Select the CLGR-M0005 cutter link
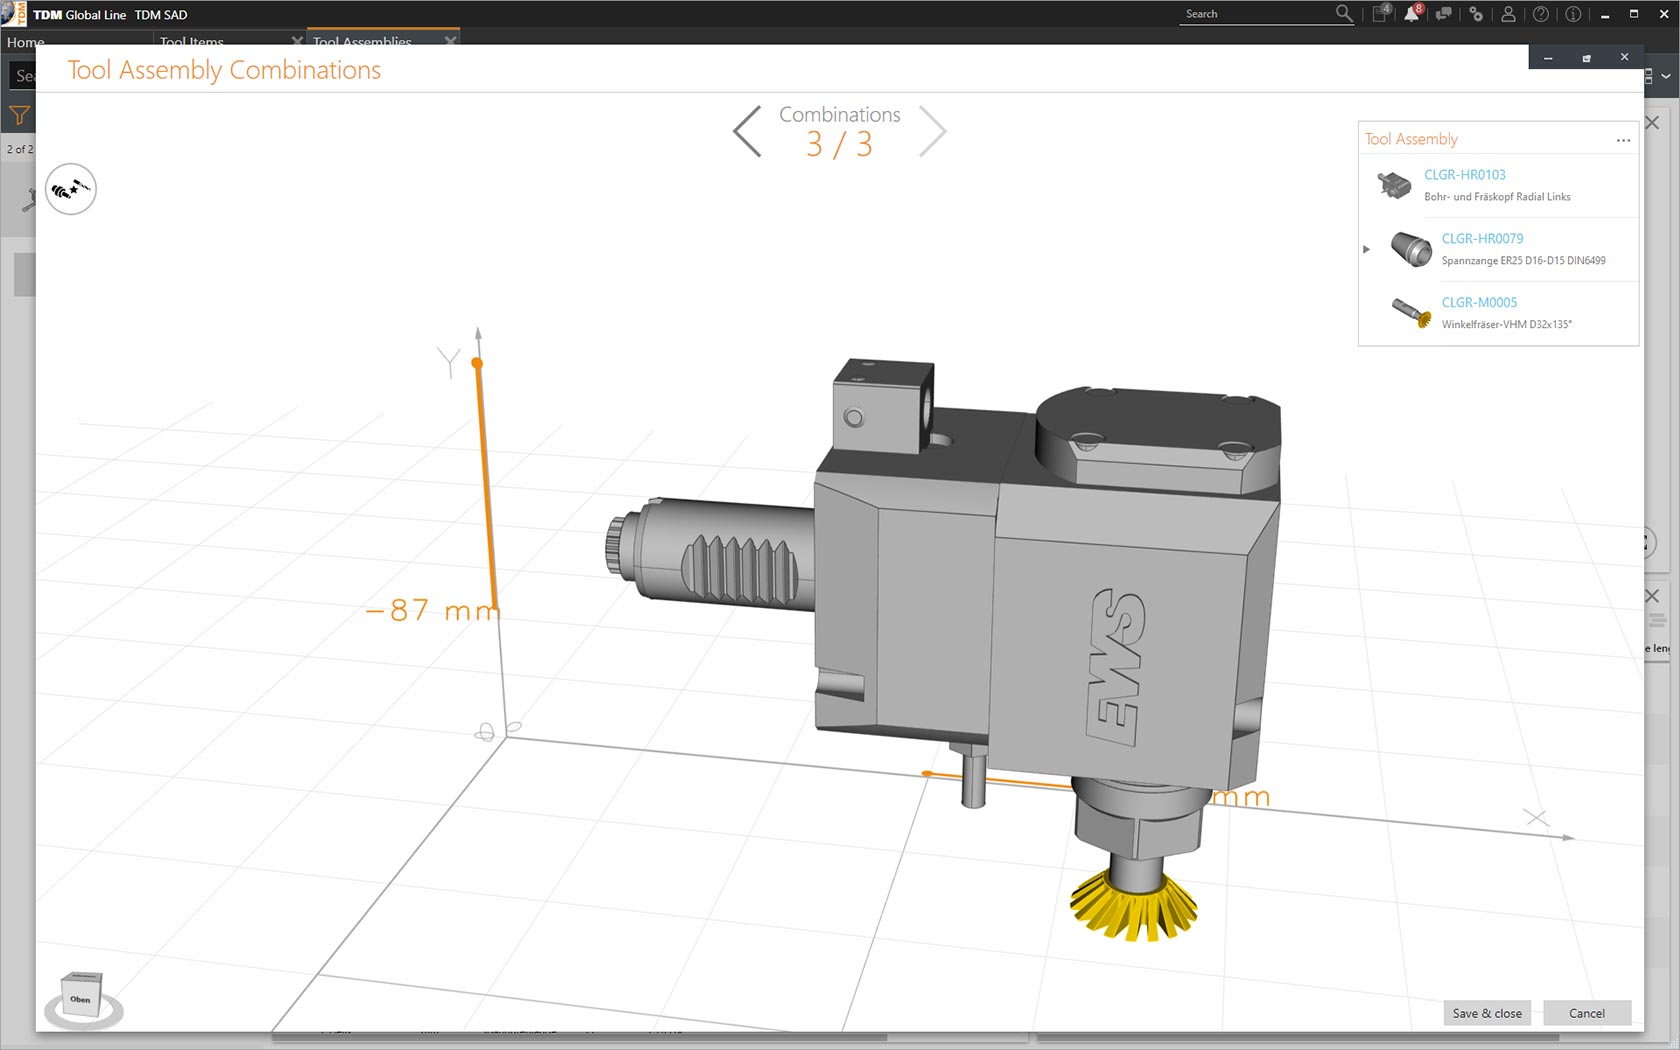 click(x=1479, y=302)
